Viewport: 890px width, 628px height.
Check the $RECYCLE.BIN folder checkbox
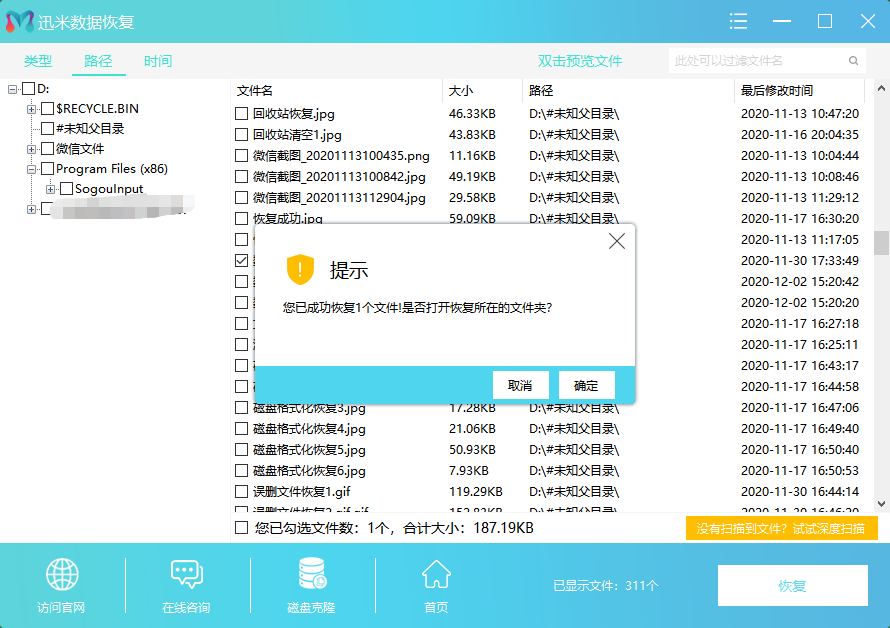[x=46, y=108]
